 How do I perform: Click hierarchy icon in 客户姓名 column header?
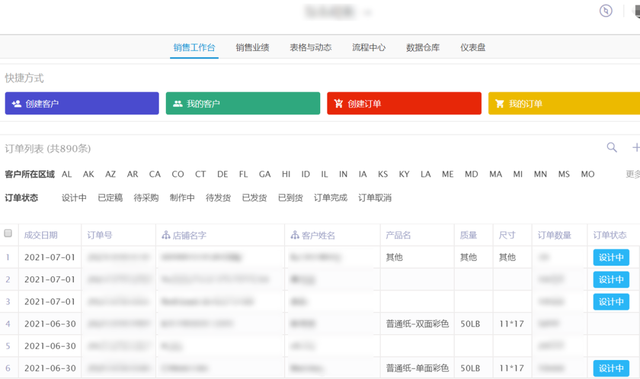click(295, 235)
